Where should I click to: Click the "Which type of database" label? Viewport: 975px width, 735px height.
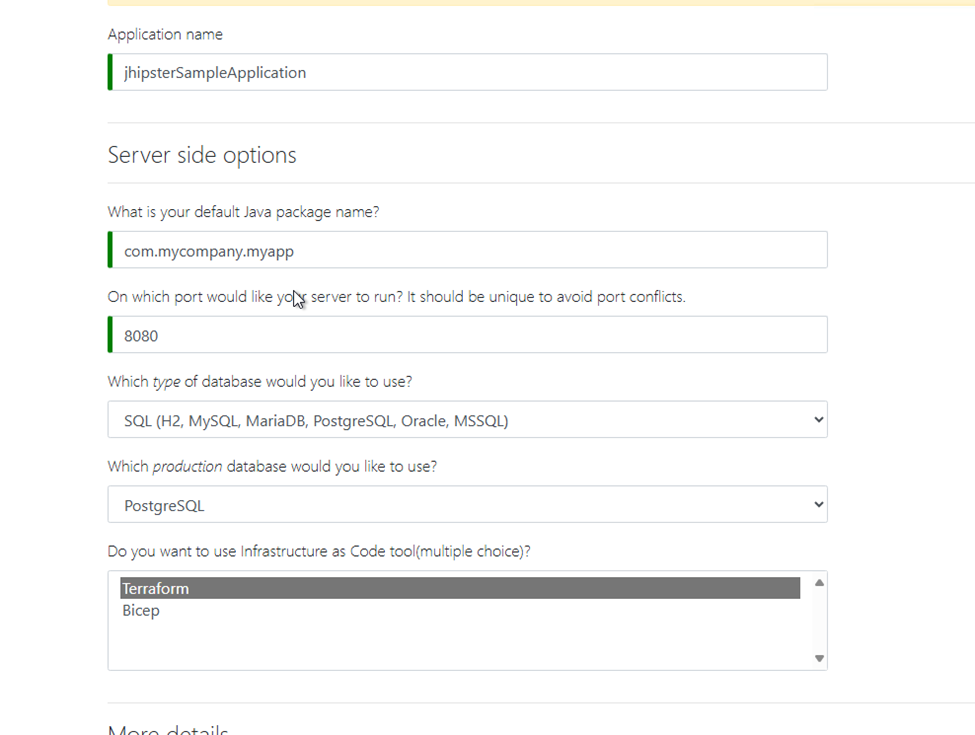click(x=259, y=382)
